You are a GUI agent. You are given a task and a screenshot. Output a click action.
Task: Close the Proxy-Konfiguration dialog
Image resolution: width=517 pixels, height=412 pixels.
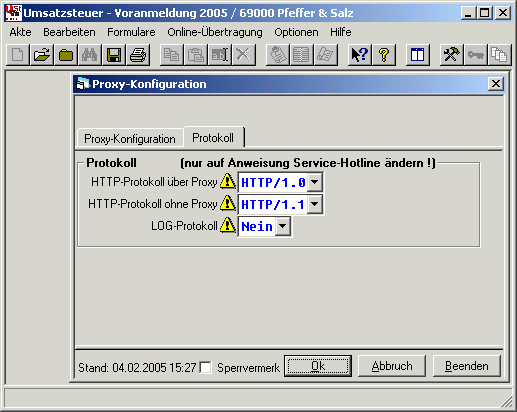click(496, 84)
